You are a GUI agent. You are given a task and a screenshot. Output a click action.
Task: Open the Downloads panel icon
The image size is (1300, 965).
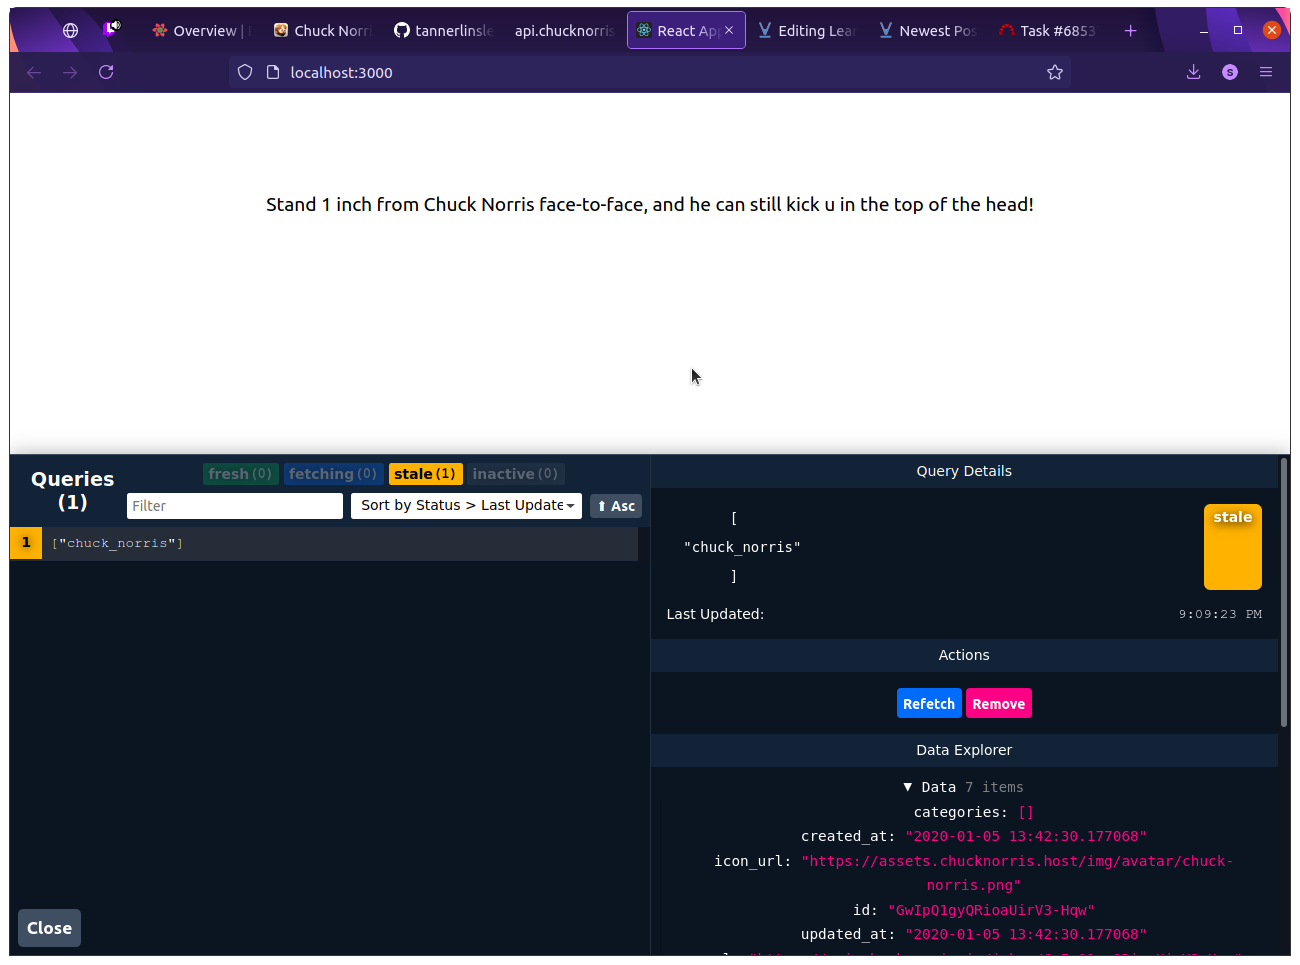click(x=1193, y=72)
